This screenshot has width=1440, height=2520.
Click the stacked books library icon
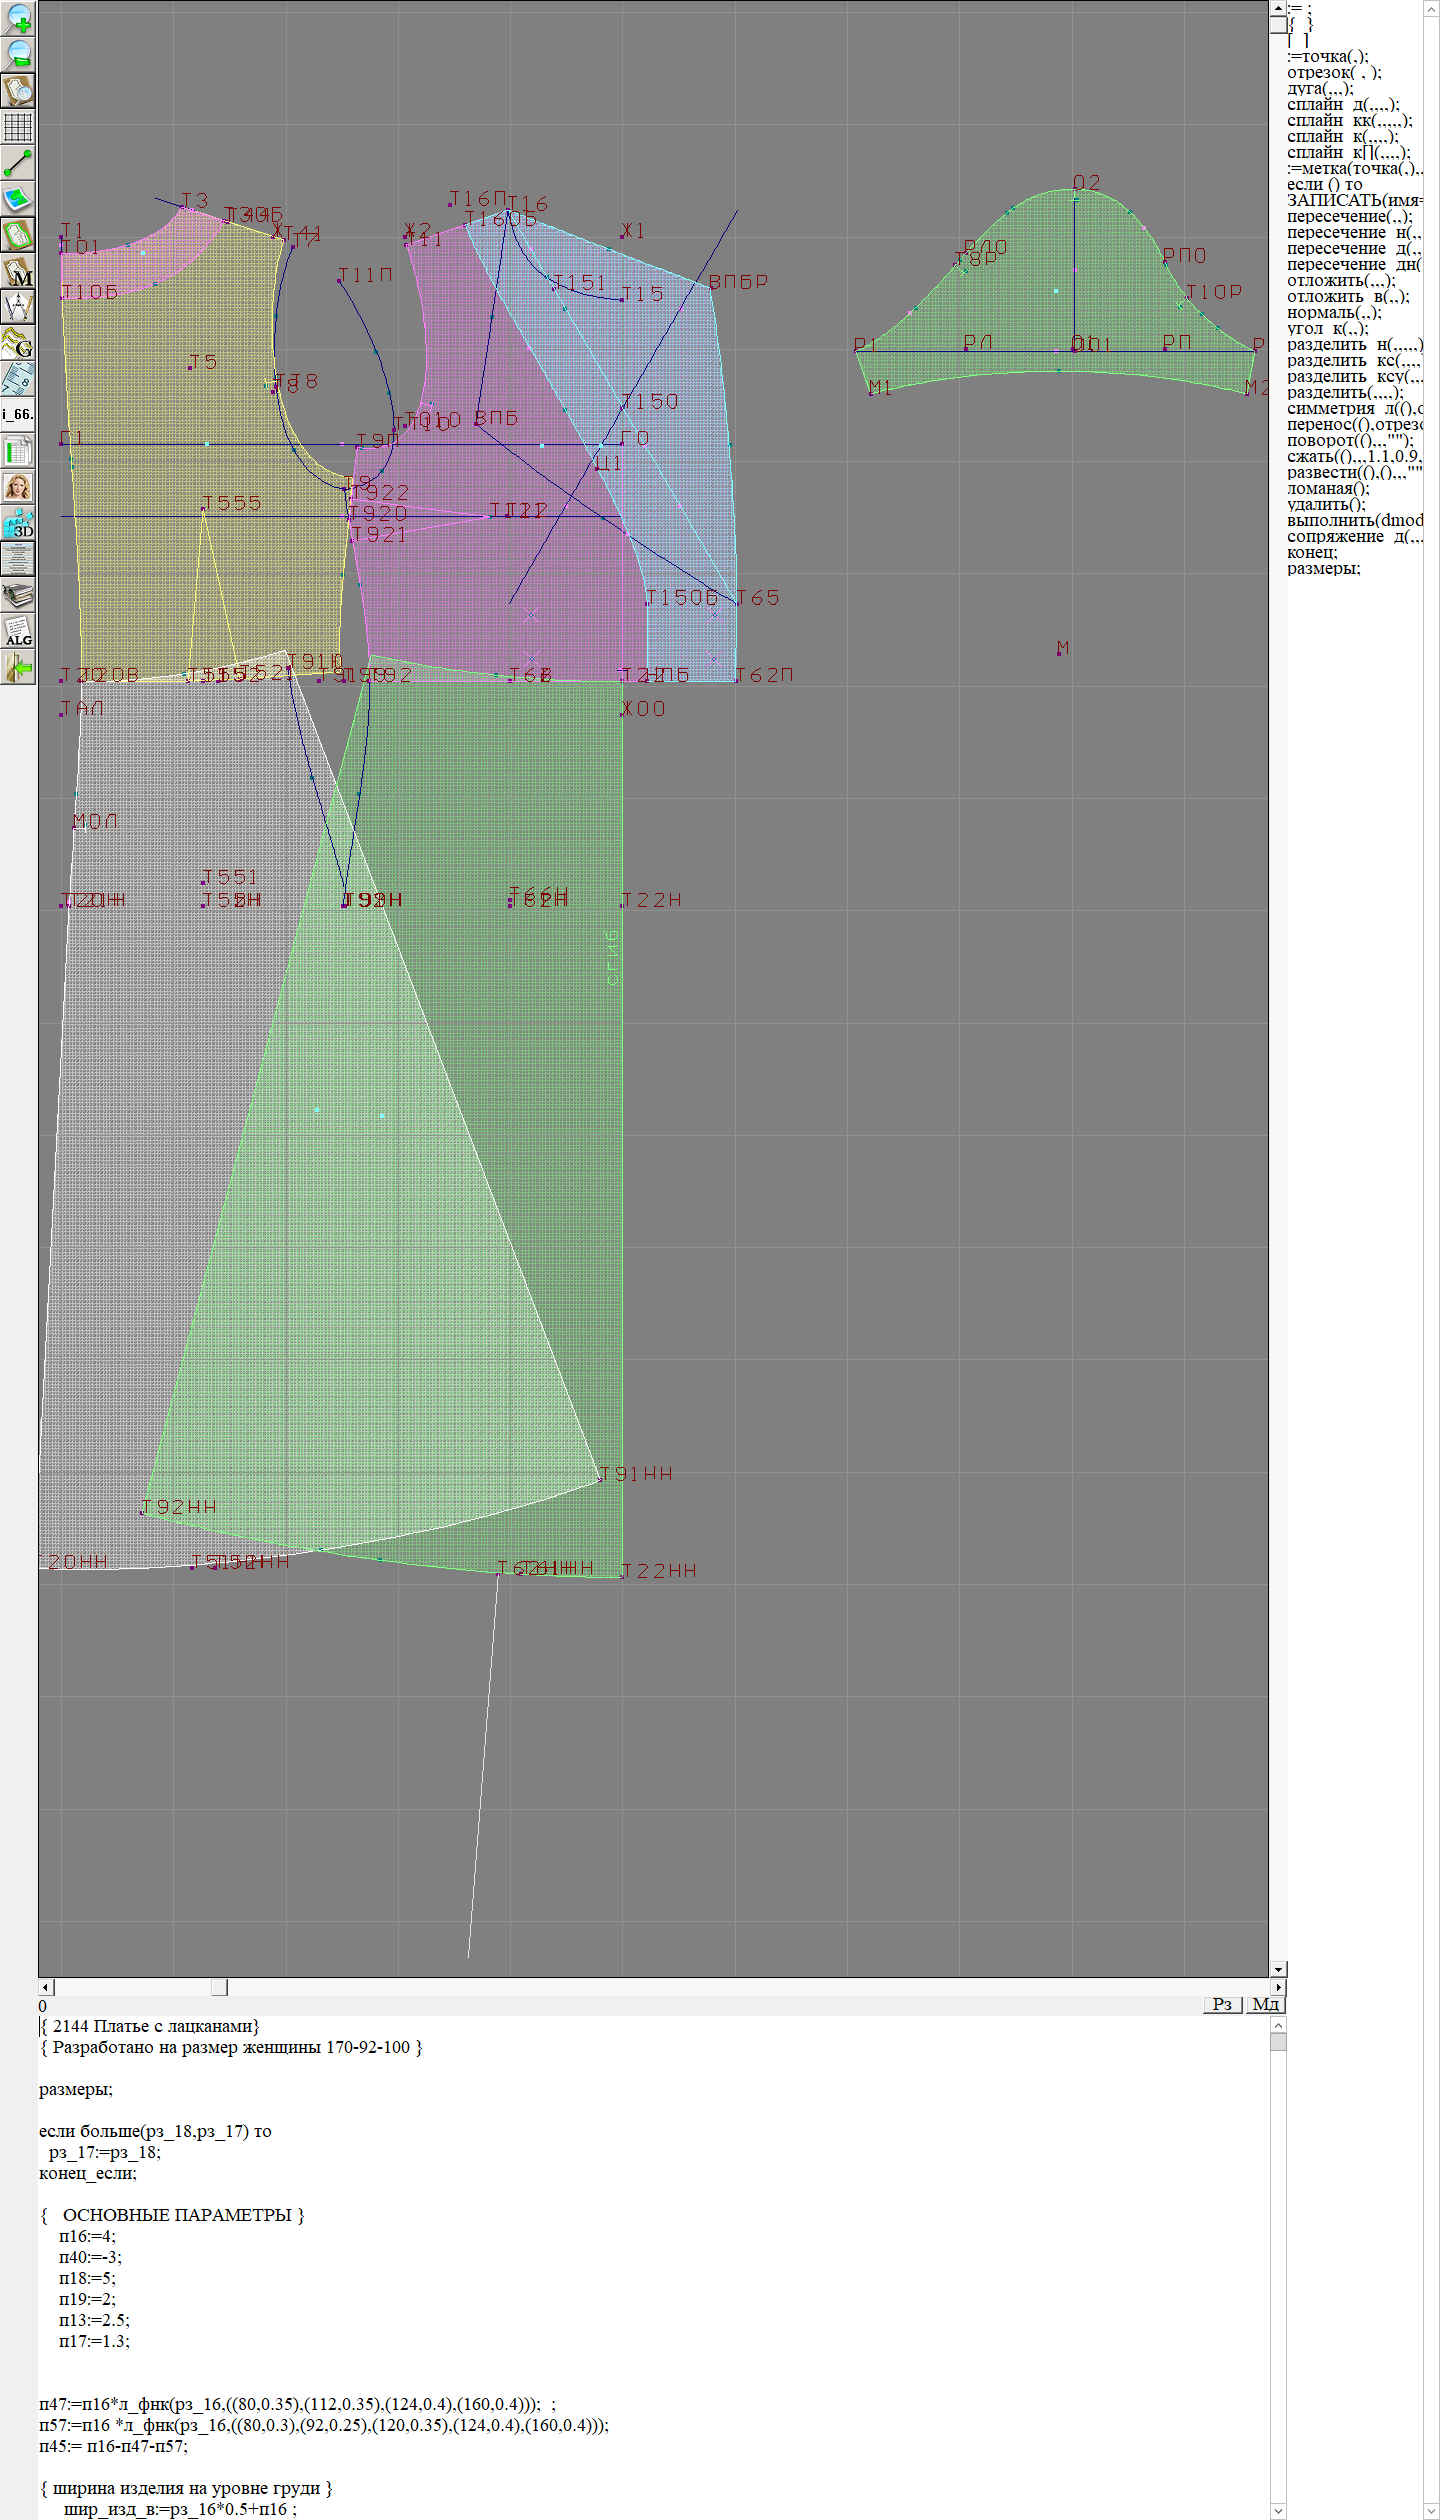click(x=18, y=595)
